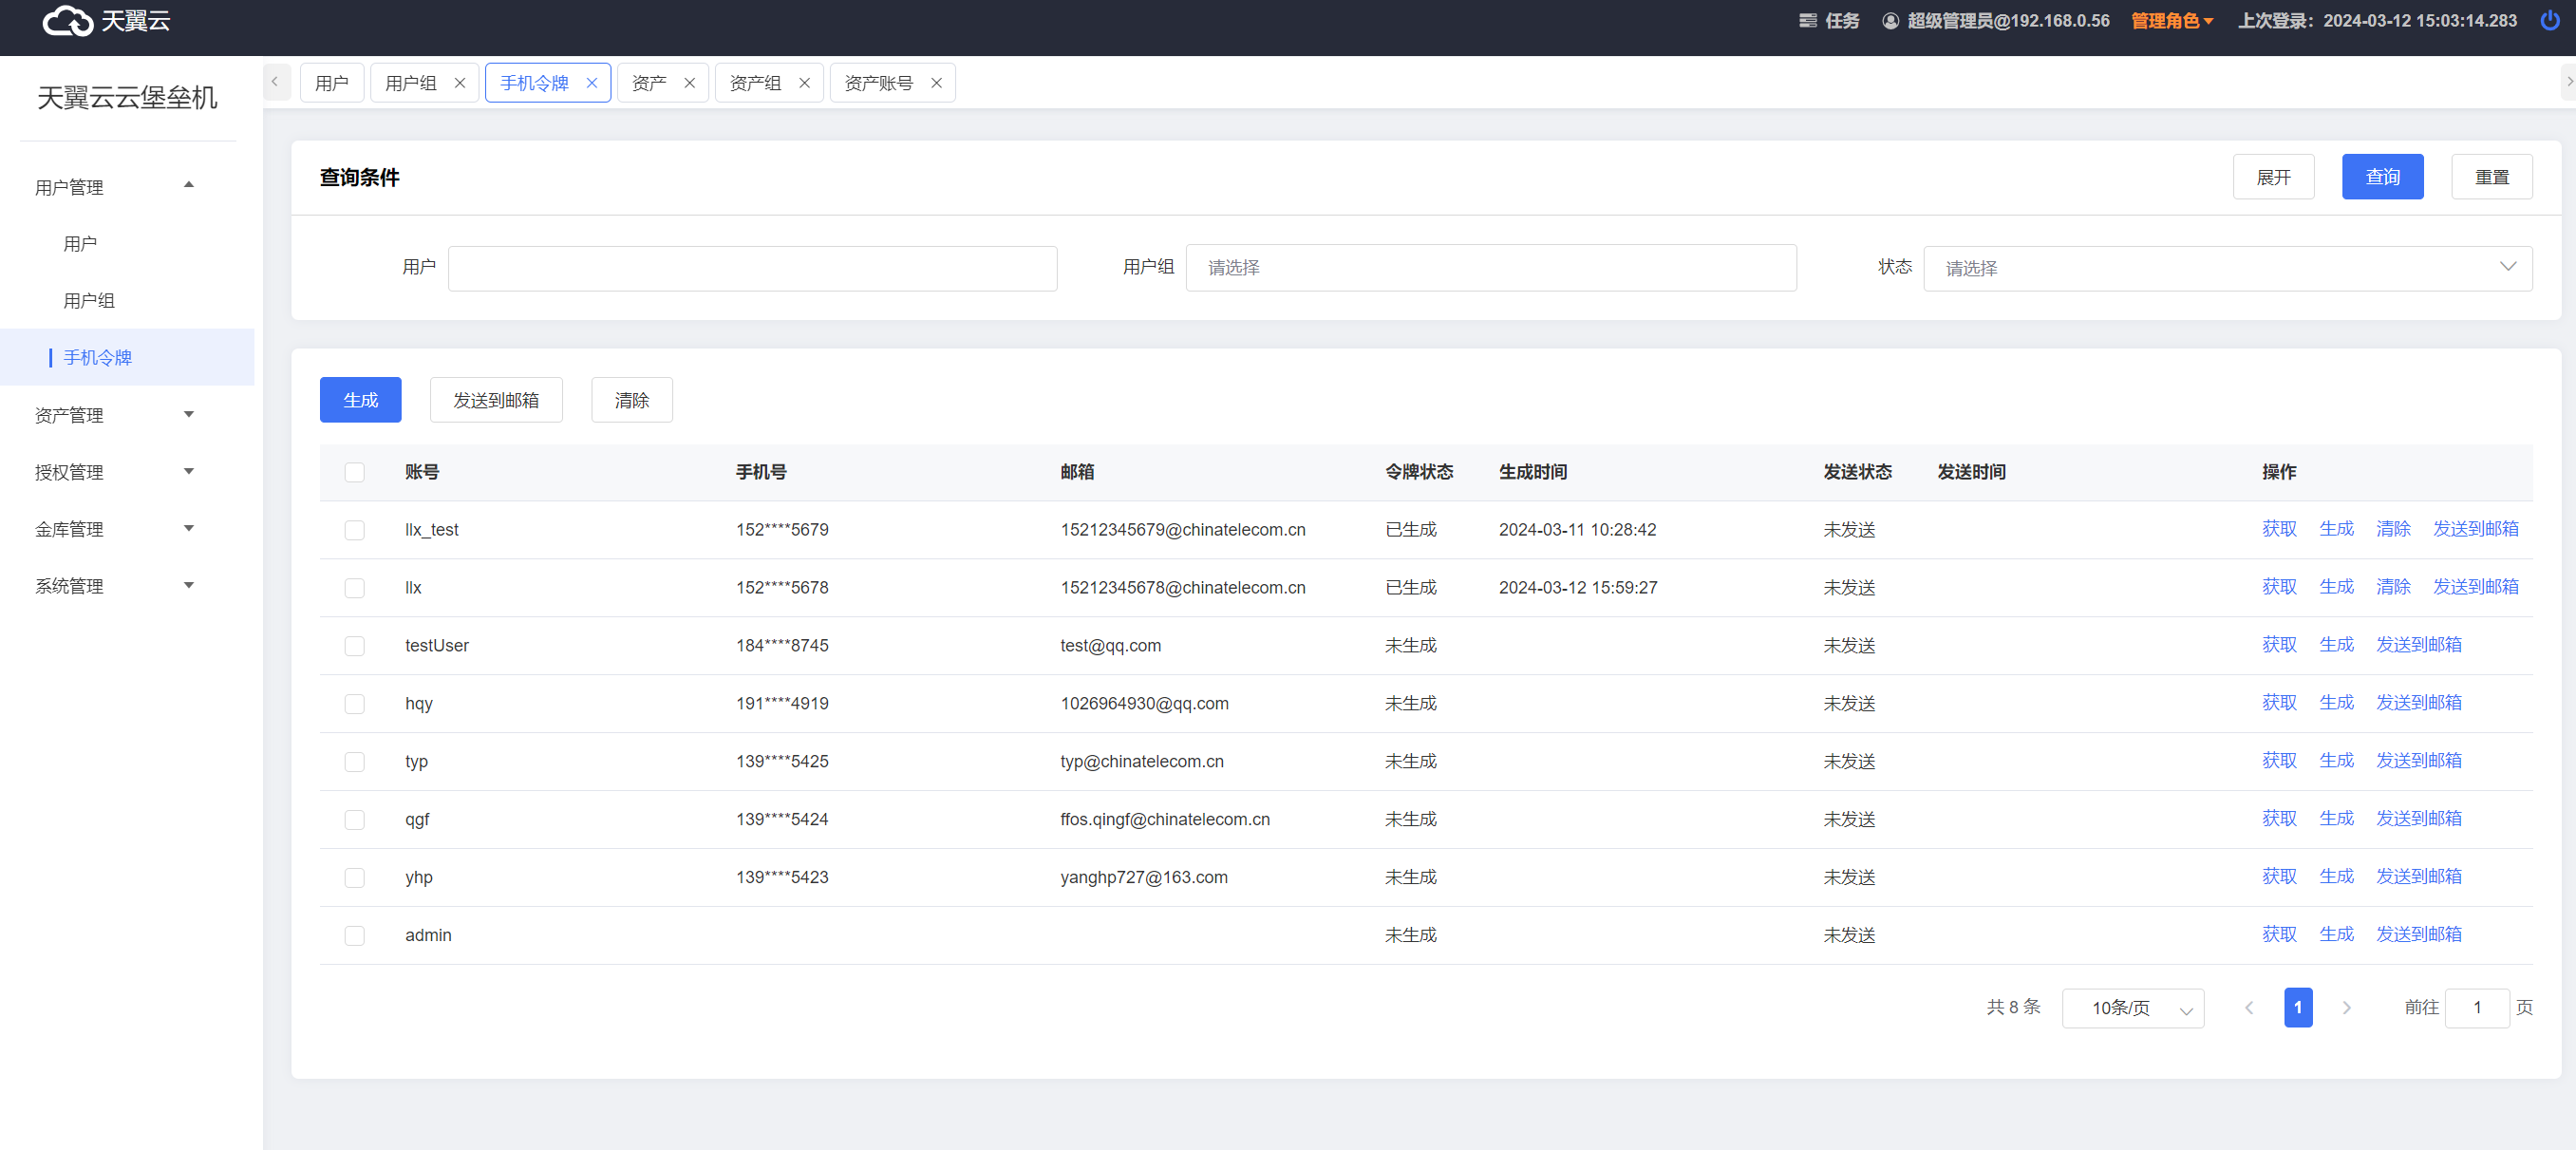This screenshot has height=1150, width=2576.
Task: Click the 清除 toolbar button
Action: [631, 400]
